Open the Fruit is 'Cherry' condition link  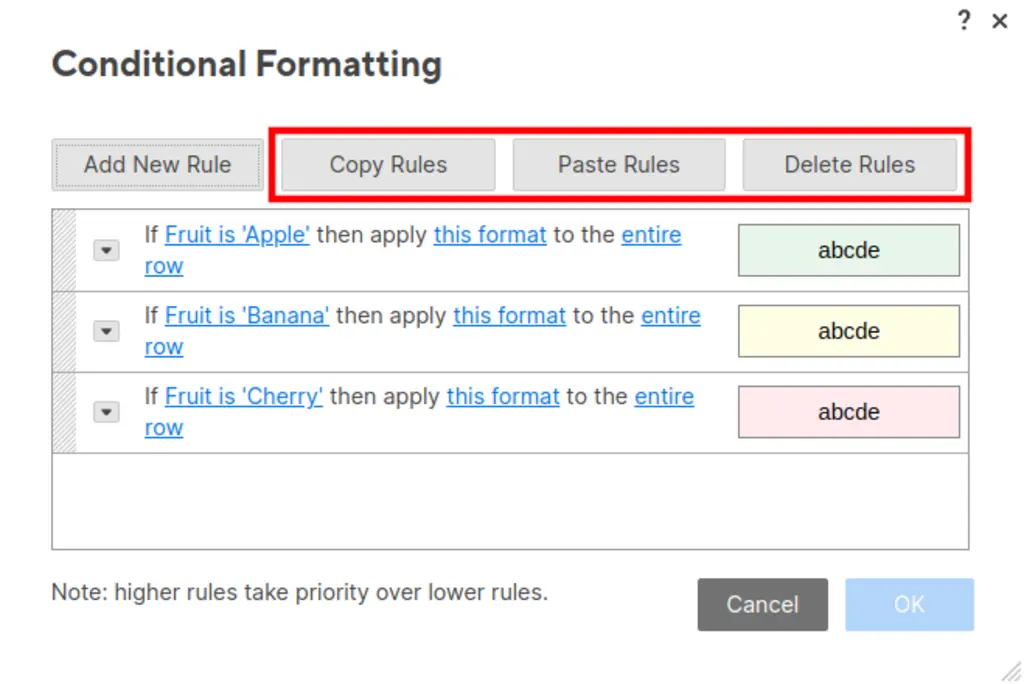click(x=244, y=397)
